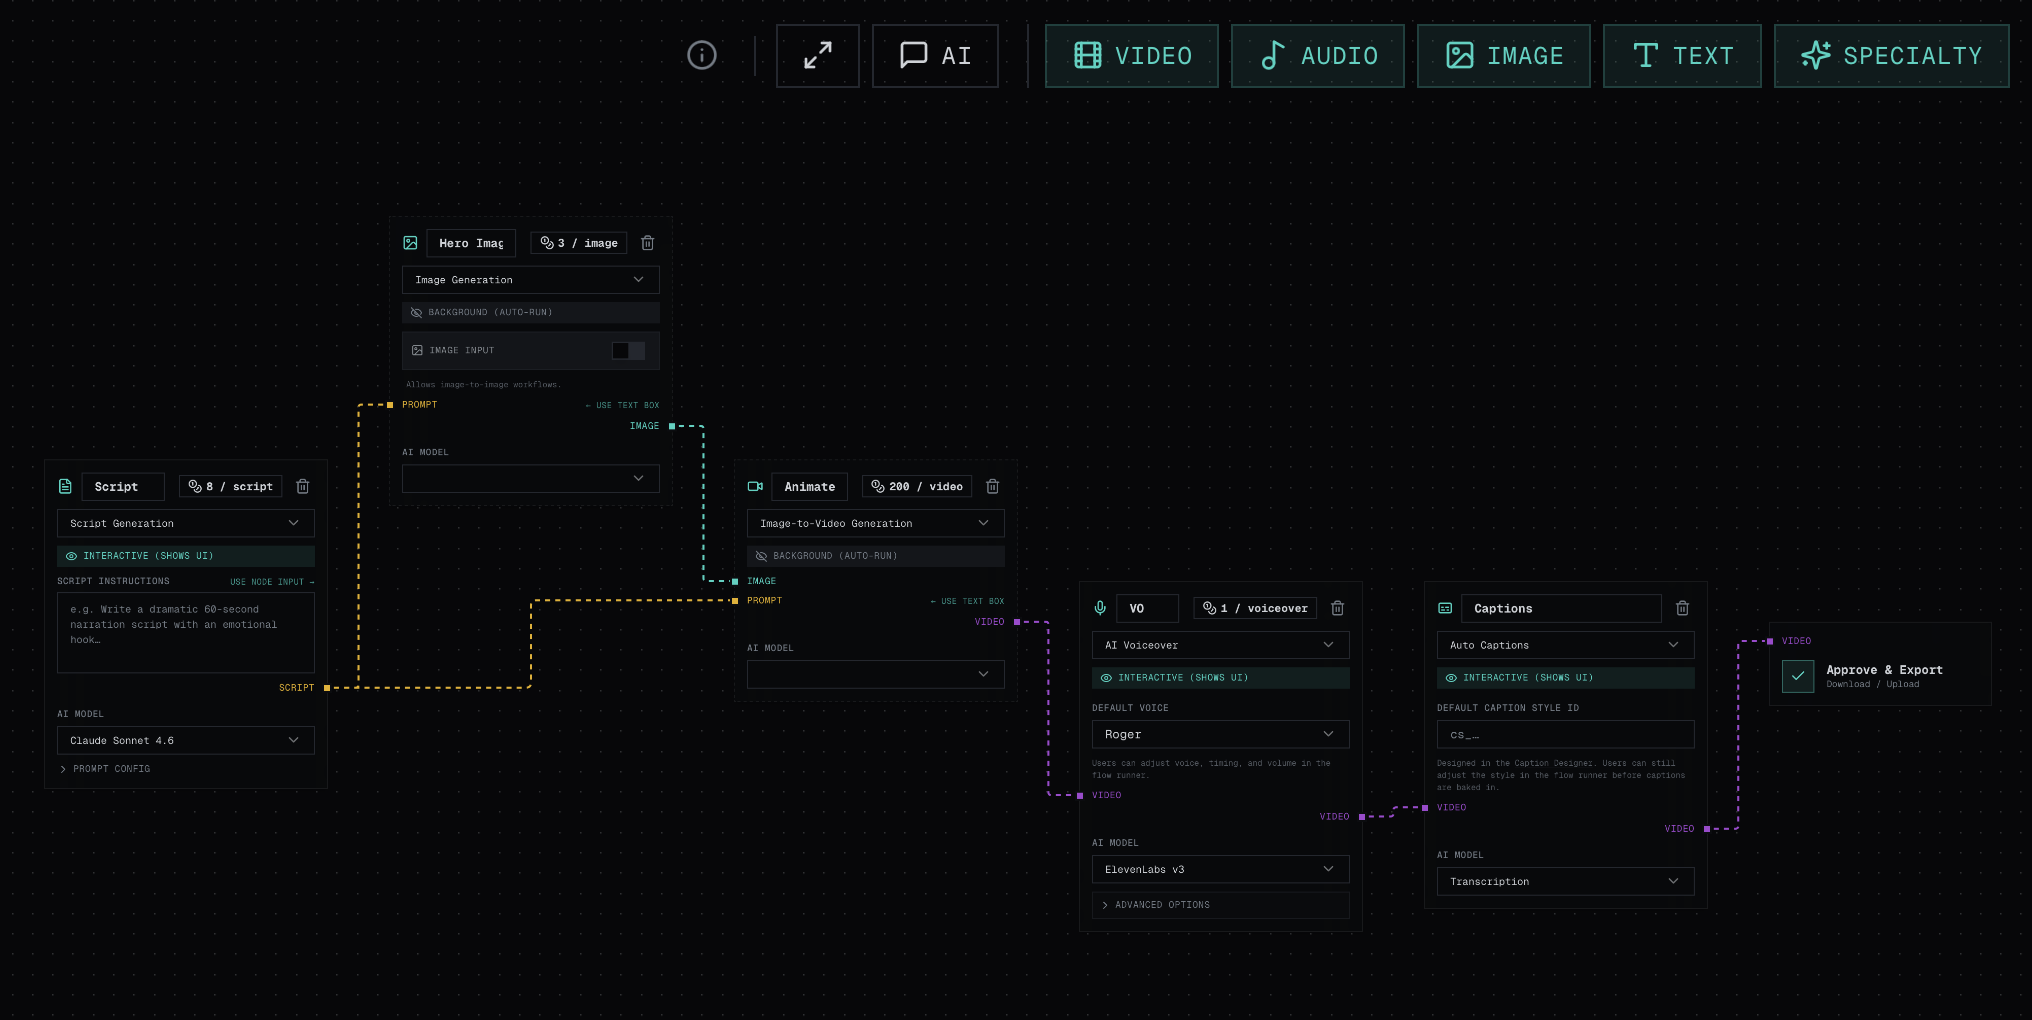Open the TEXT node category

pyautogui.click(x=1682, y=56)
